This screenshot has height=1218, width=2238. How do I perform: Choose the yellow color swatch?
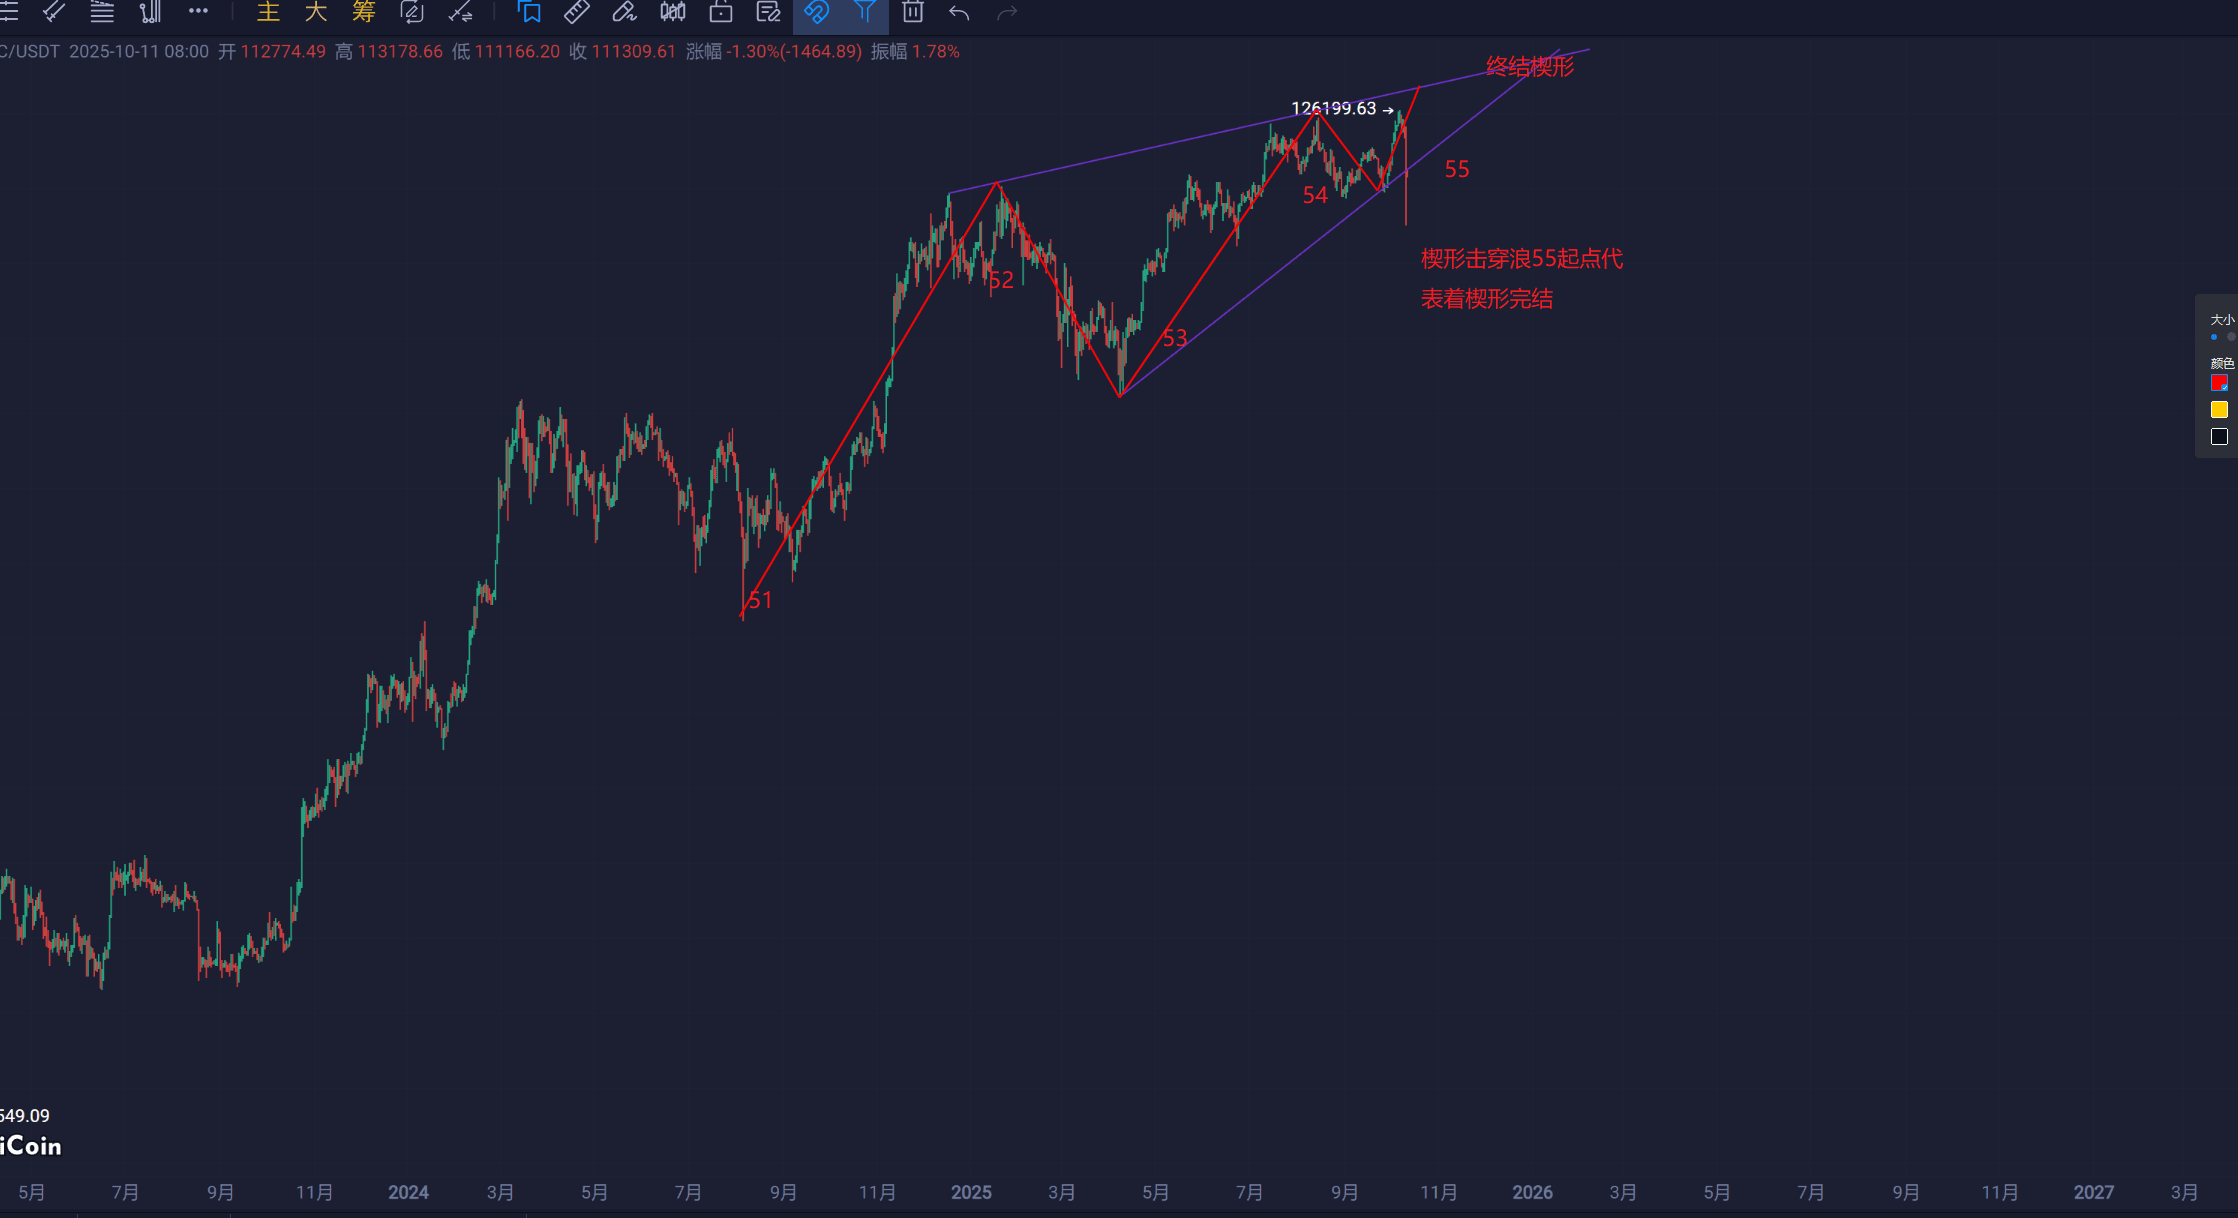[2219, 410]
